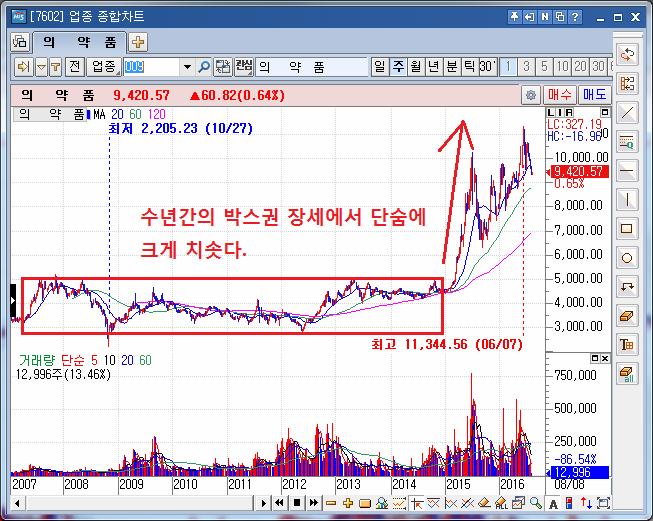Screen dimensions: 653x521
Task: Click the magnifier search icon beside code field
Action: click(x=204, y=67)
